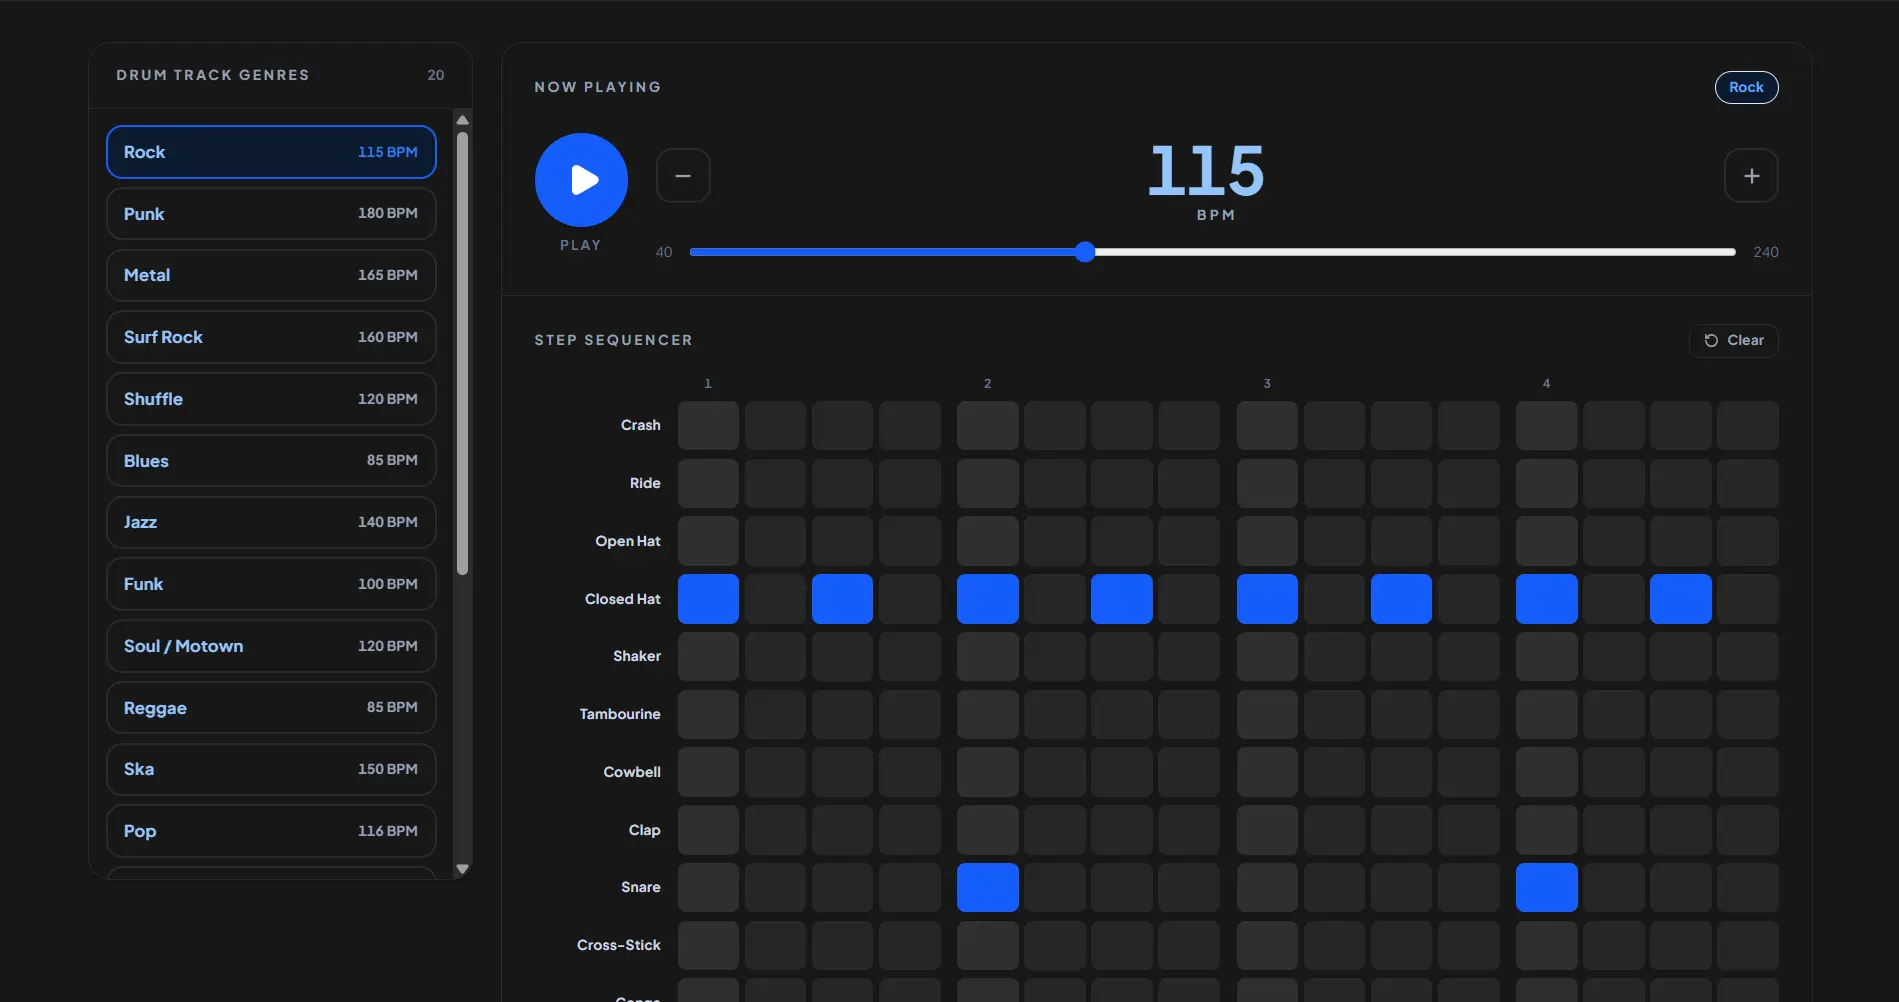
Task: Toggle Crash step on beat 1
Action: tap(708, 426)
